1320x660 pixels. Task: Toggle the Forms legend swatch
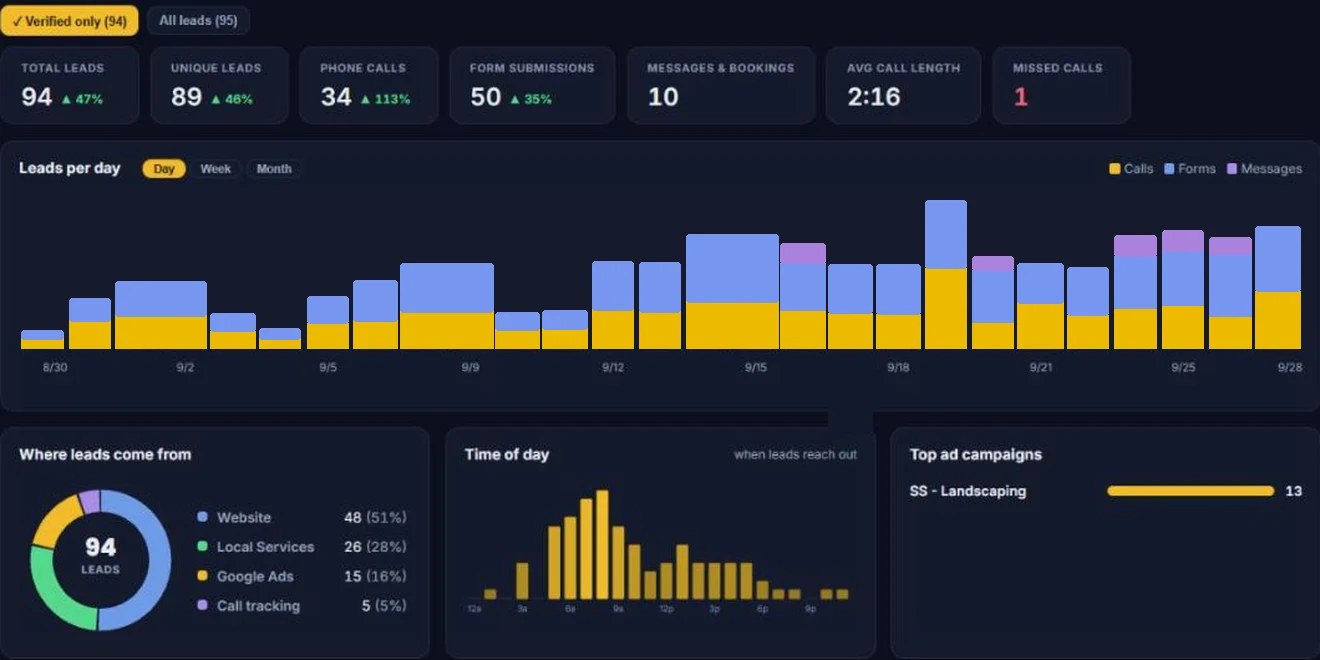point(1169,169)
